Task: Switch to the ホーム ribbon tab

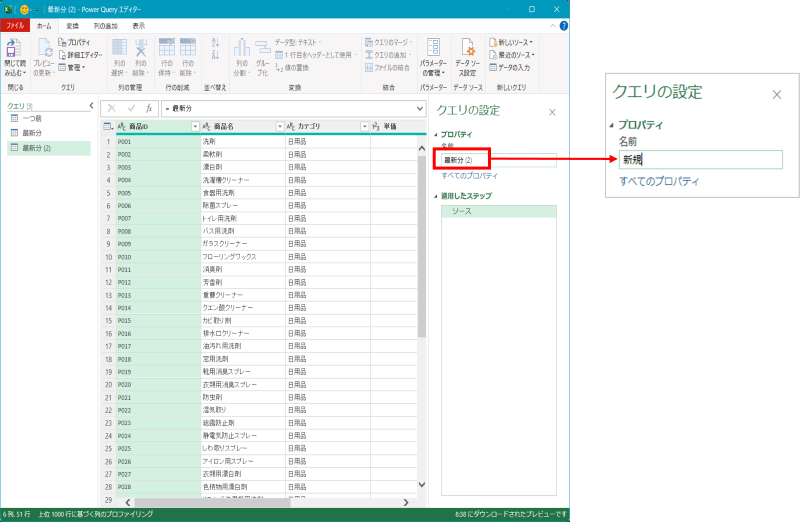Action: (x=44, y=26)
